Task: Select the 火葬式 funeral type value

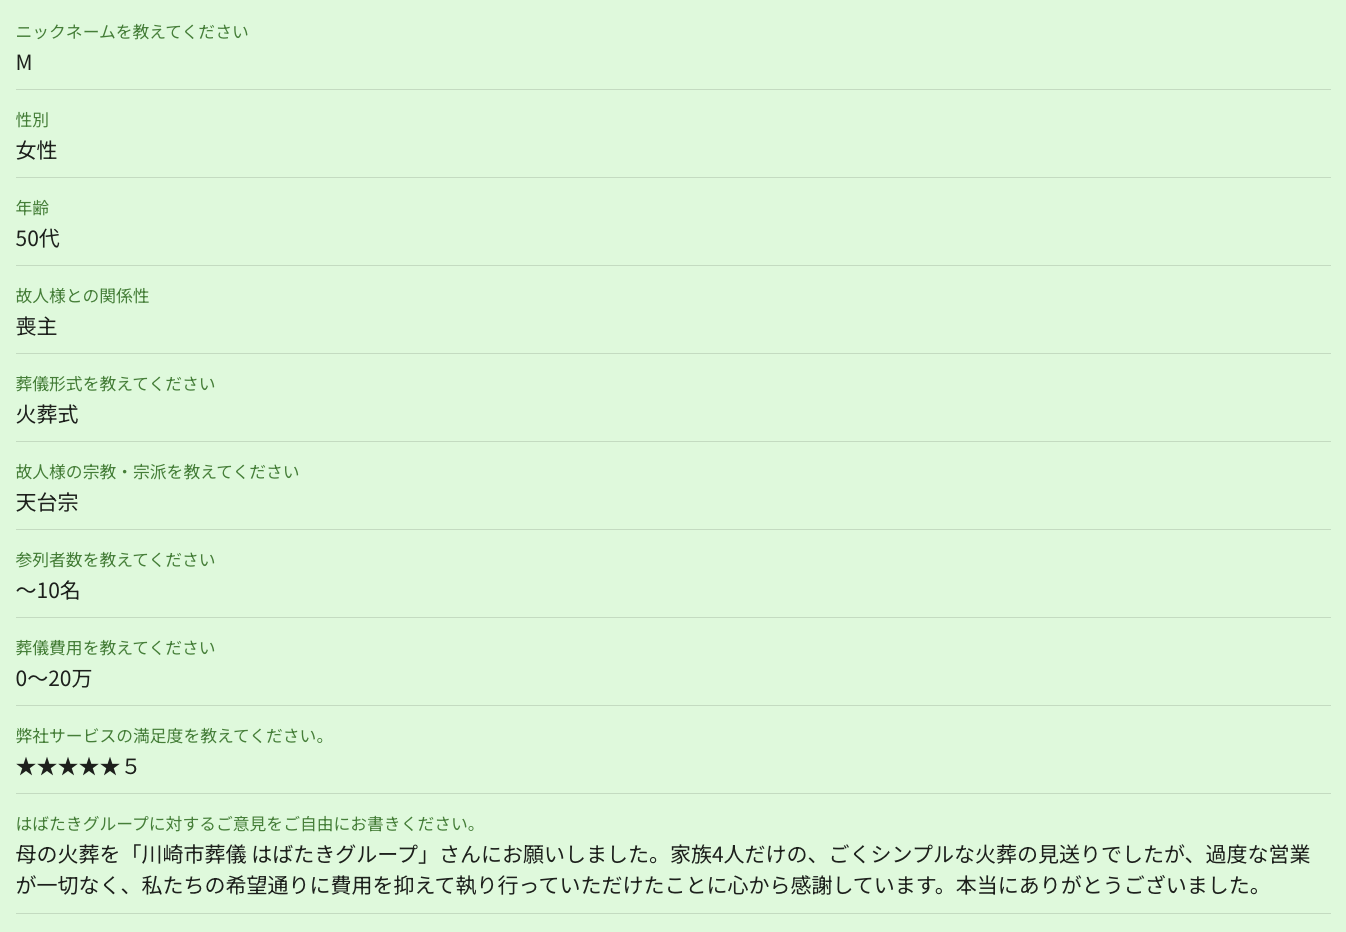Action: point(47,415)
